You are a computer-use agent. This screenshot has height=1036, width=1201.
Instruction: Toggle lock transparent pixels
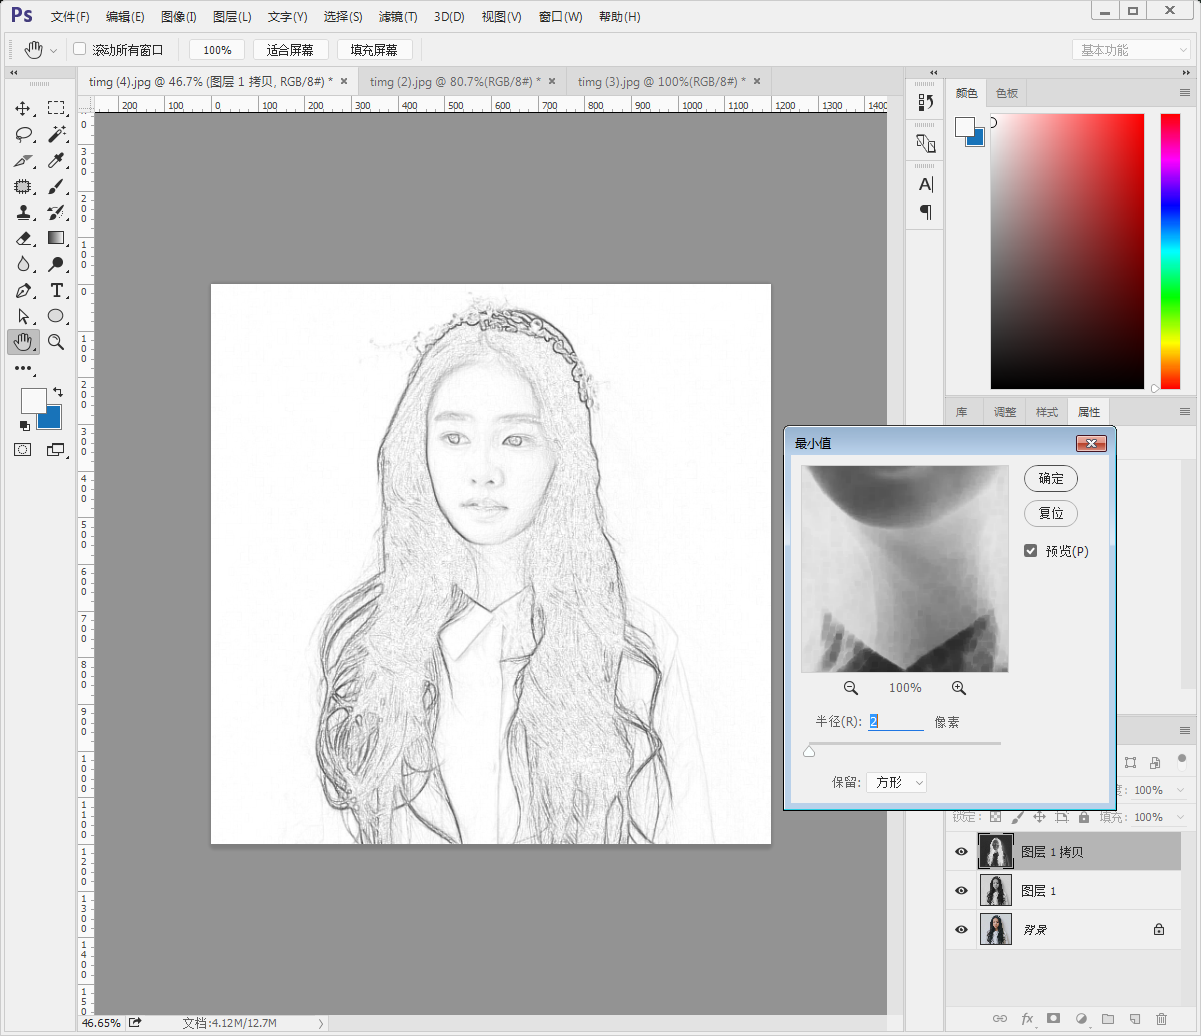click(995, 817)
